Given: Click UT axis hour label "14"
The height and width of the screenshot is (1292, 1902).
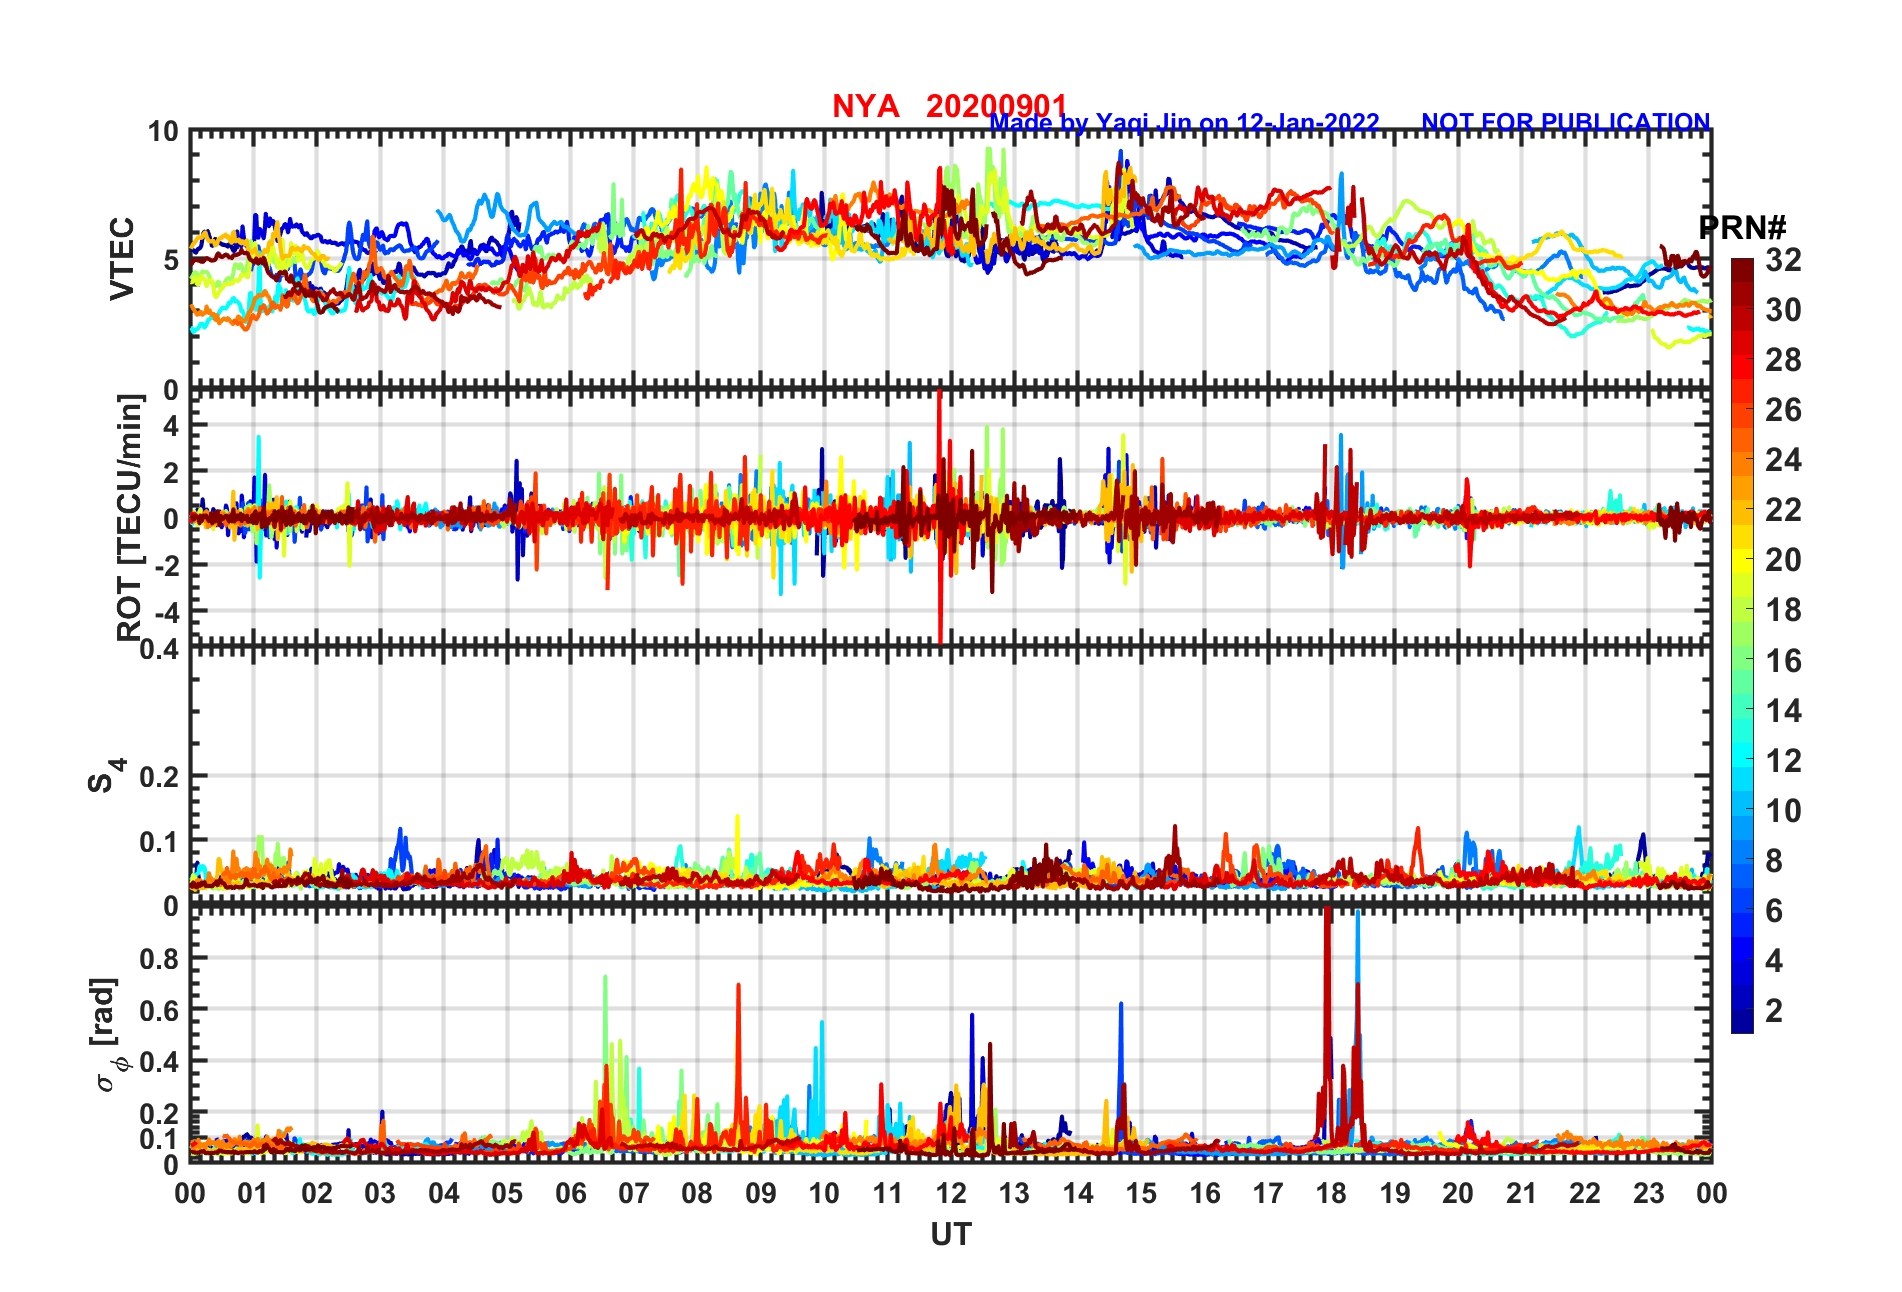Looking at the screenshot, I should 1078,1194.
